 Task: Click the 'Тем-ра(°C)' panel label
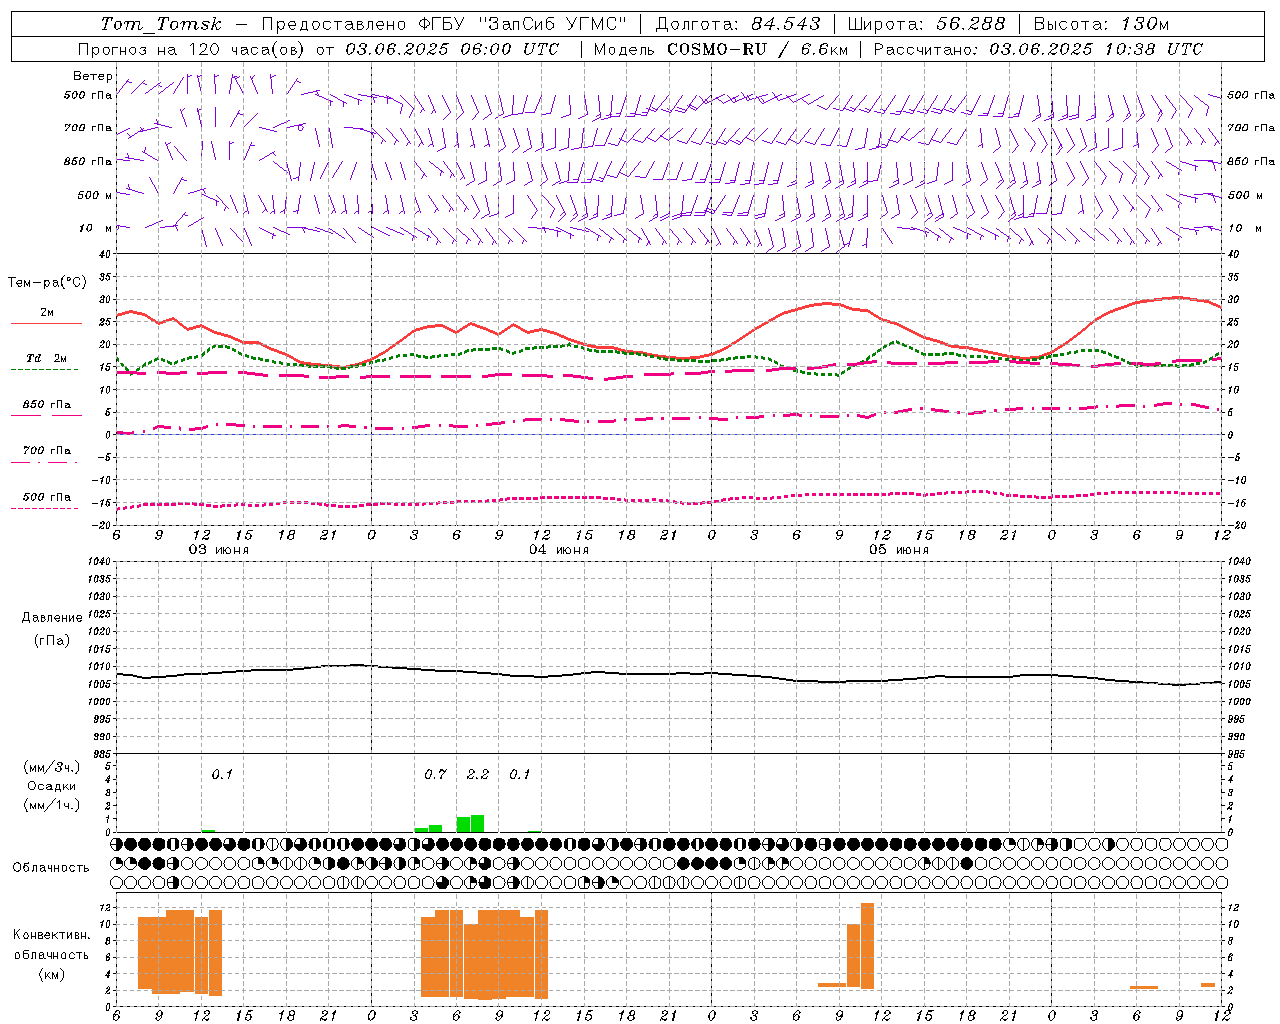(x=47, y=283)
